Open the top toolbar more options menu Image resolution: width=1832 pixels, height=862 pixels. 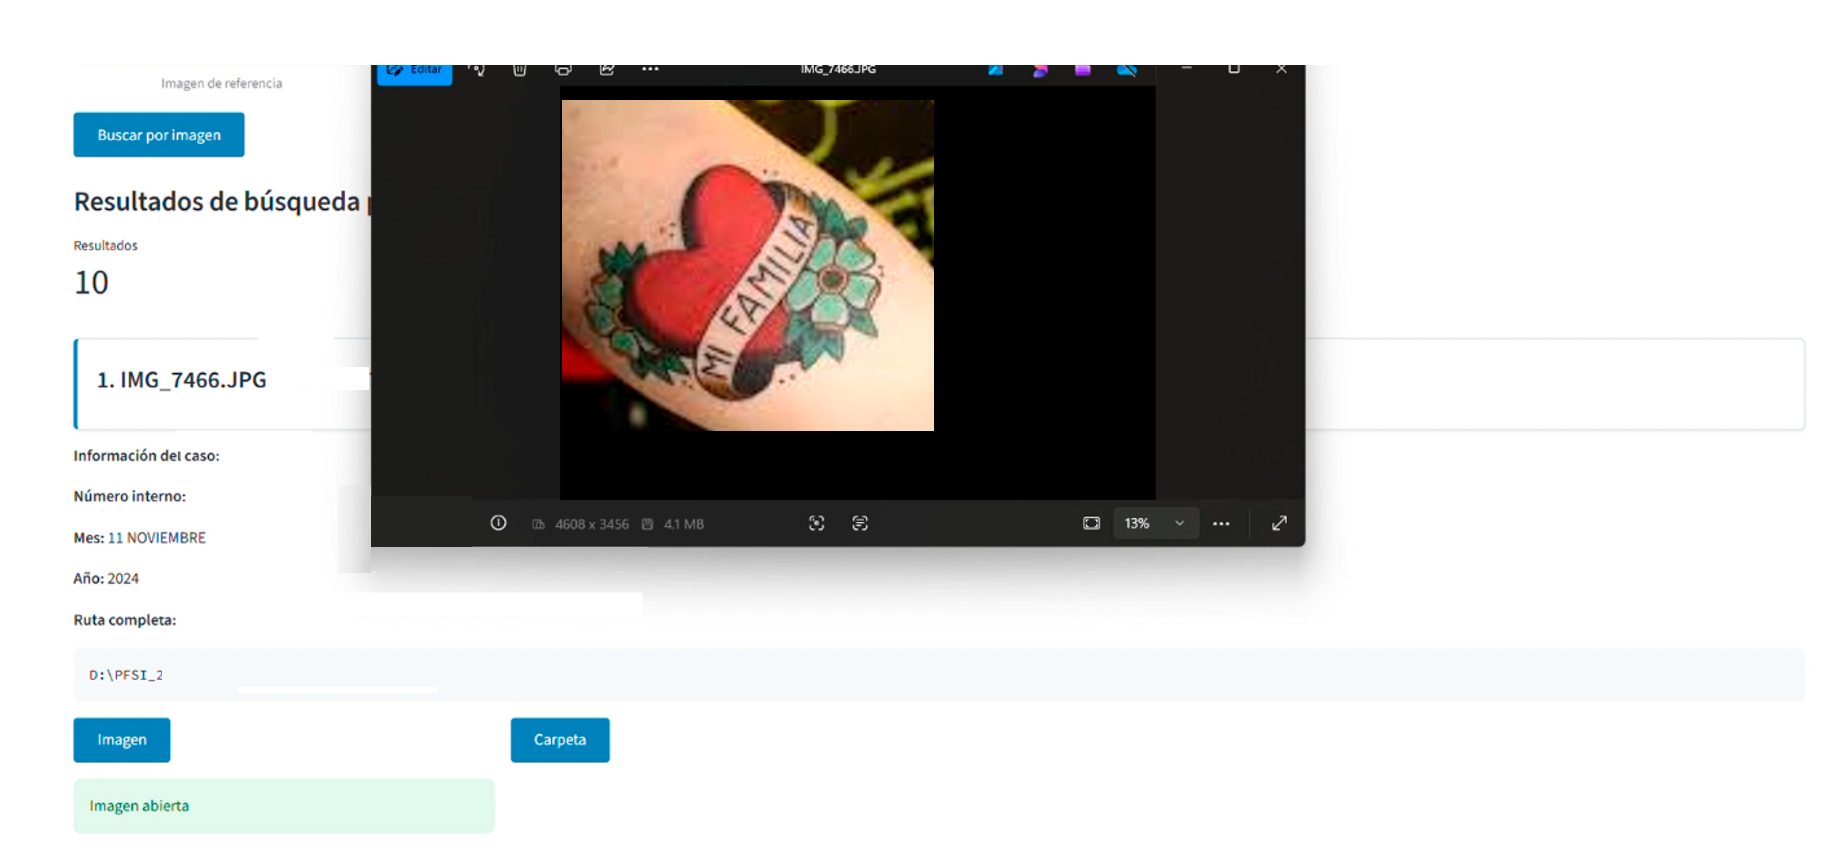(x=650, y=70)
